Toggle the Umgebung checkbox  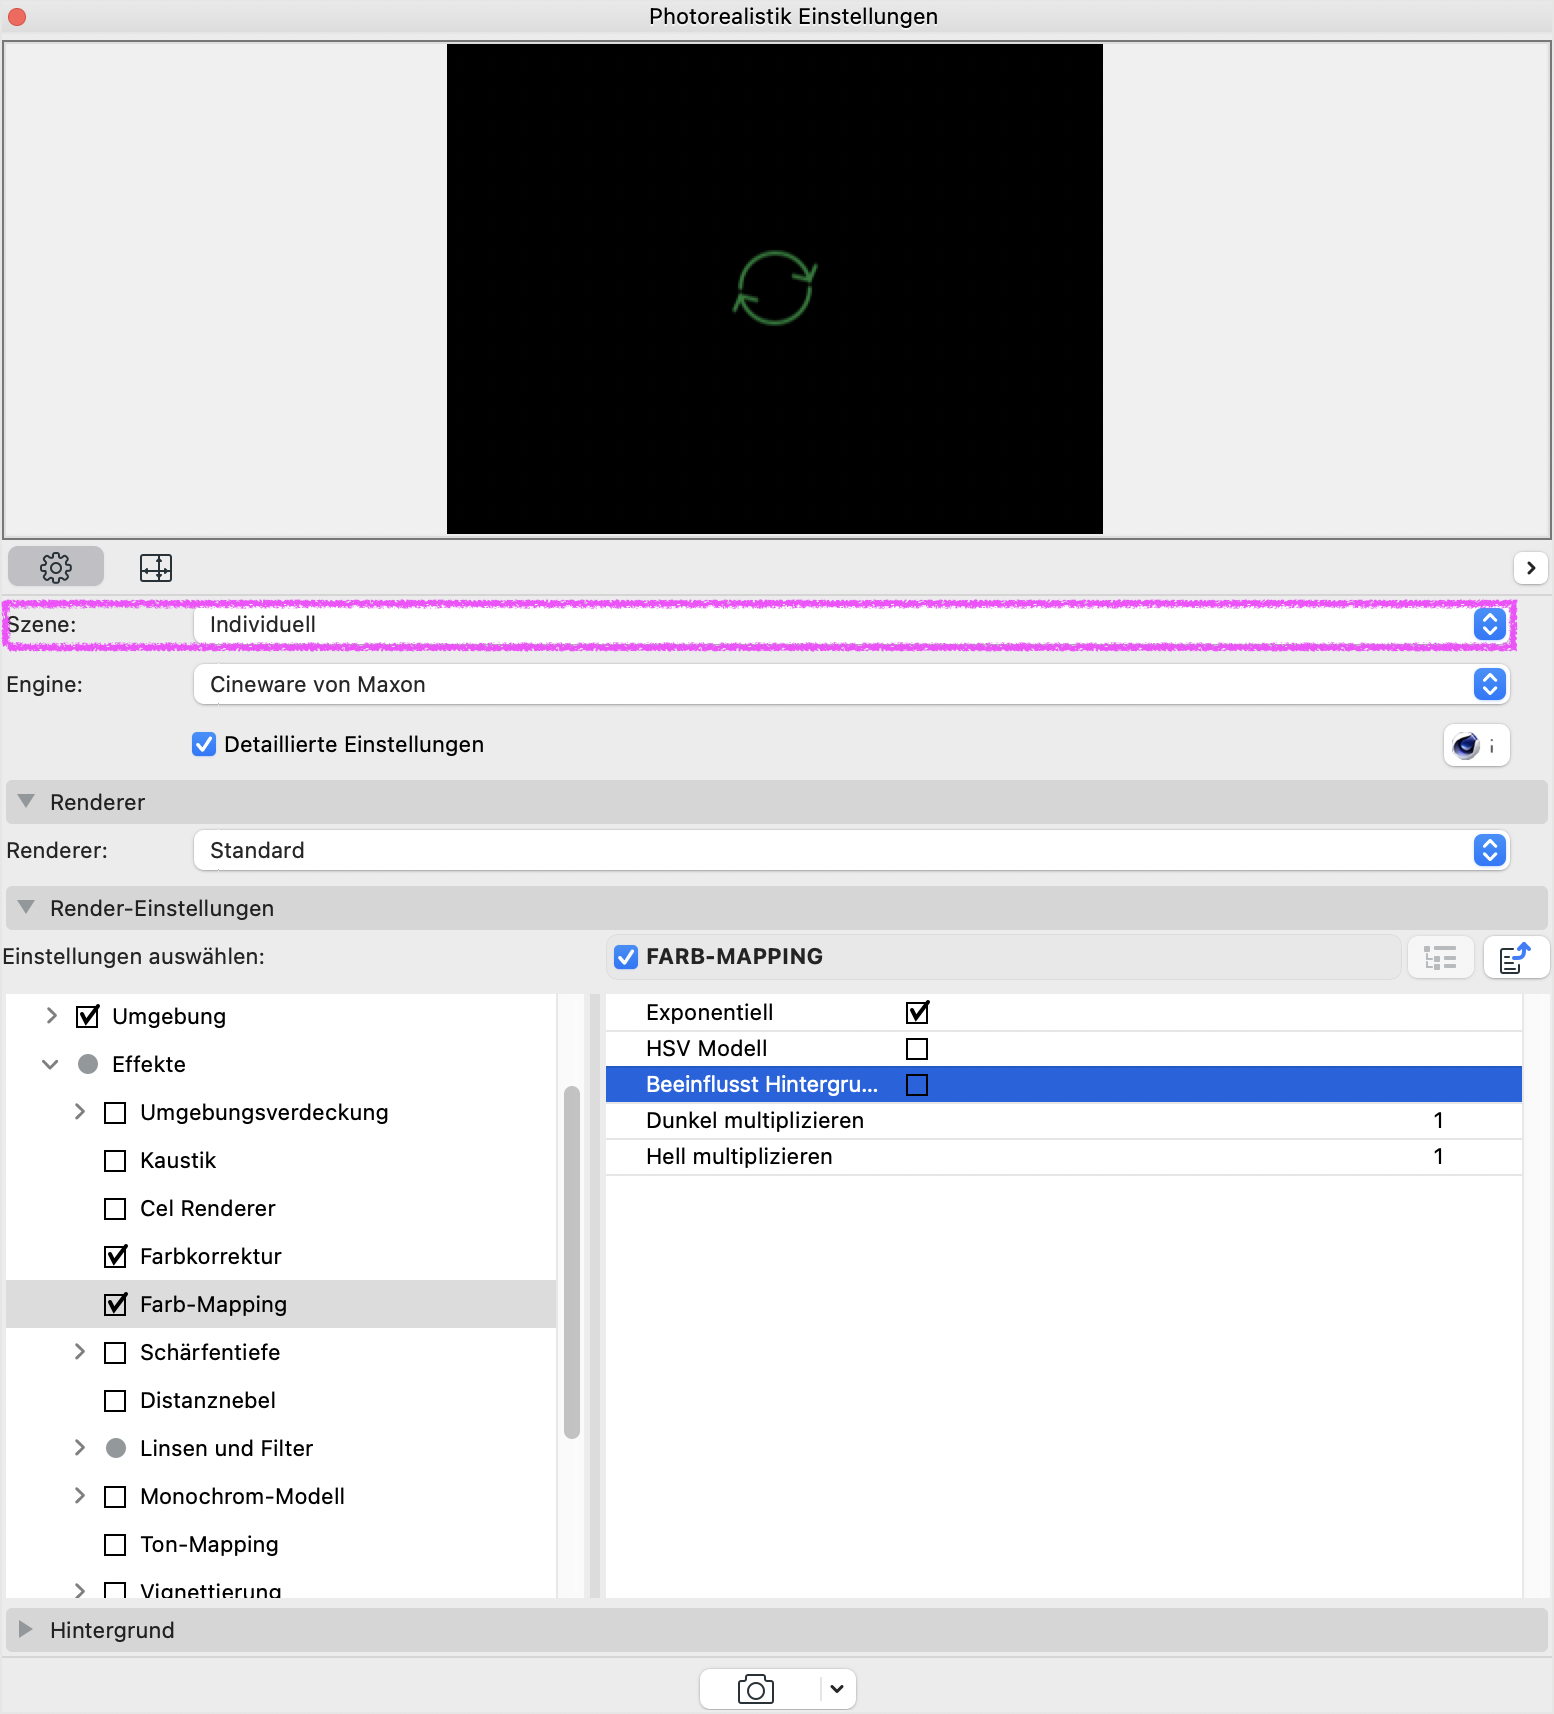[88, 1017]
